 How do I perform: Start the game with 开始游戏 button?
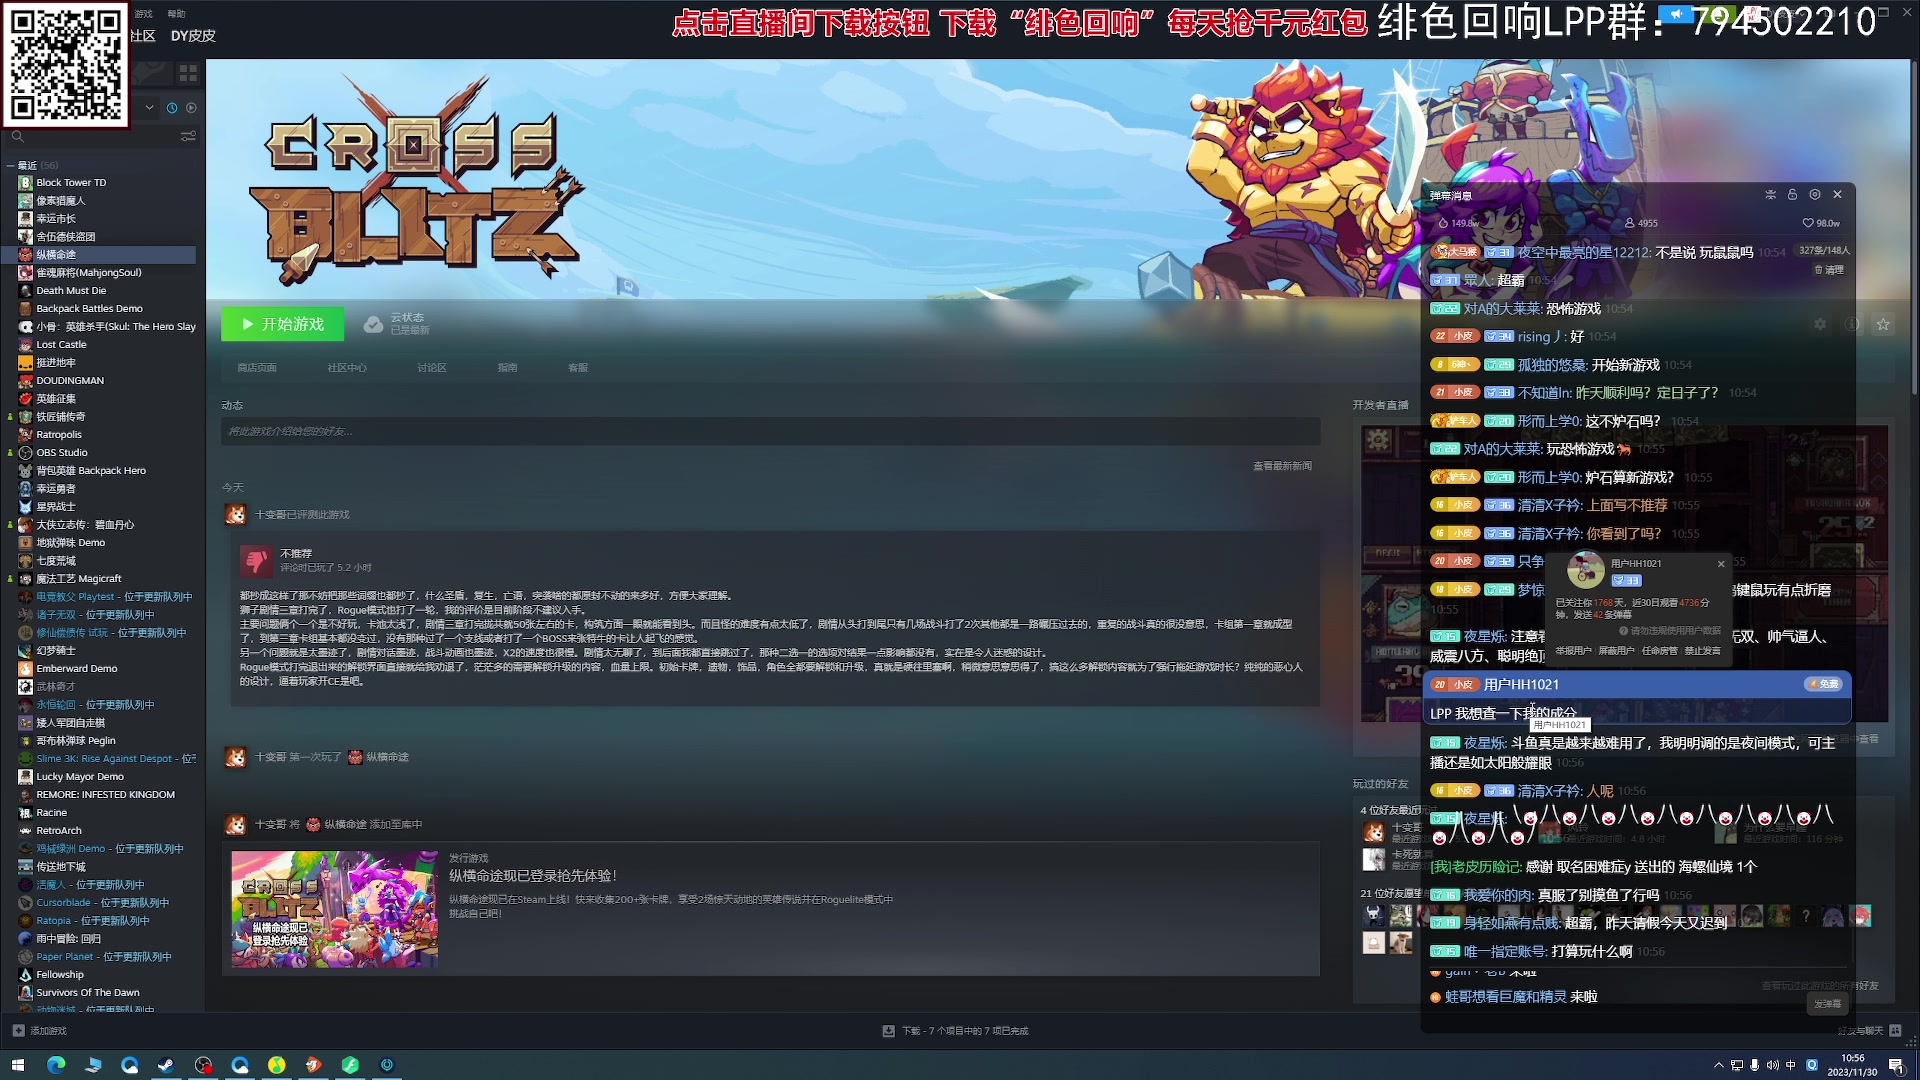tap(282, 324)
